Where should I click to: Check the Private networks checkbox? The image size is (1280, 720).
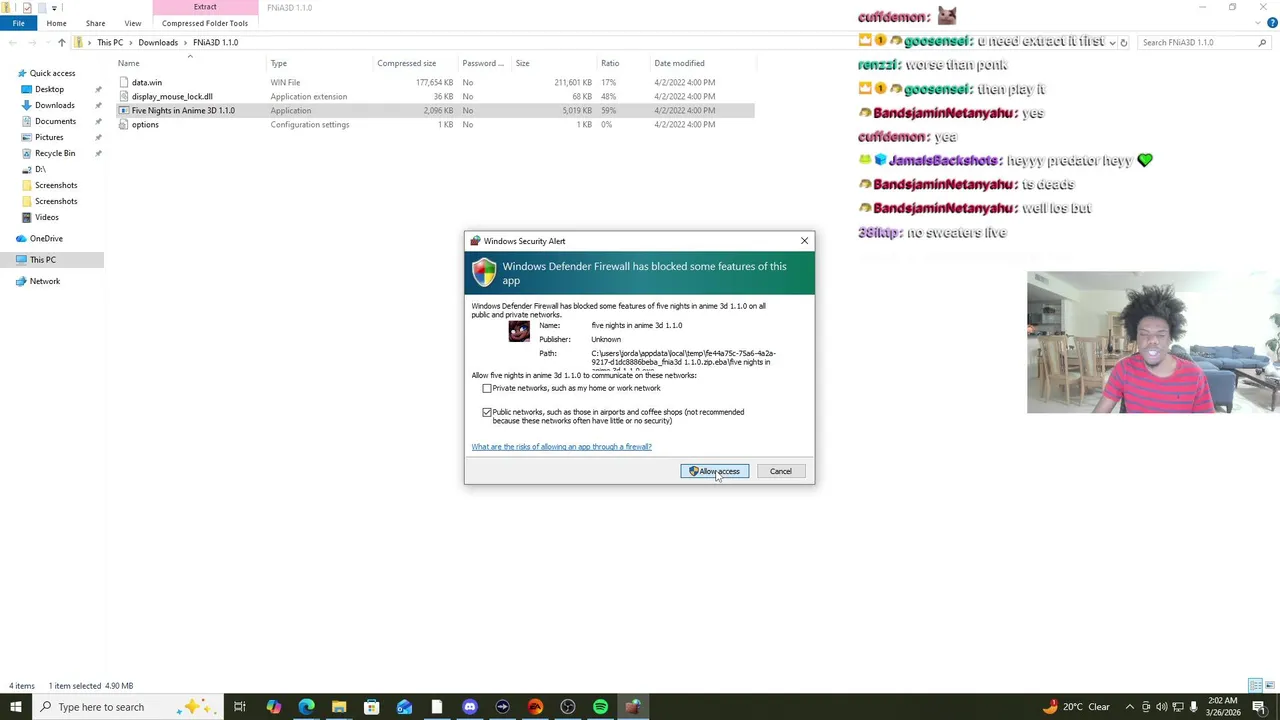(487, 388)
